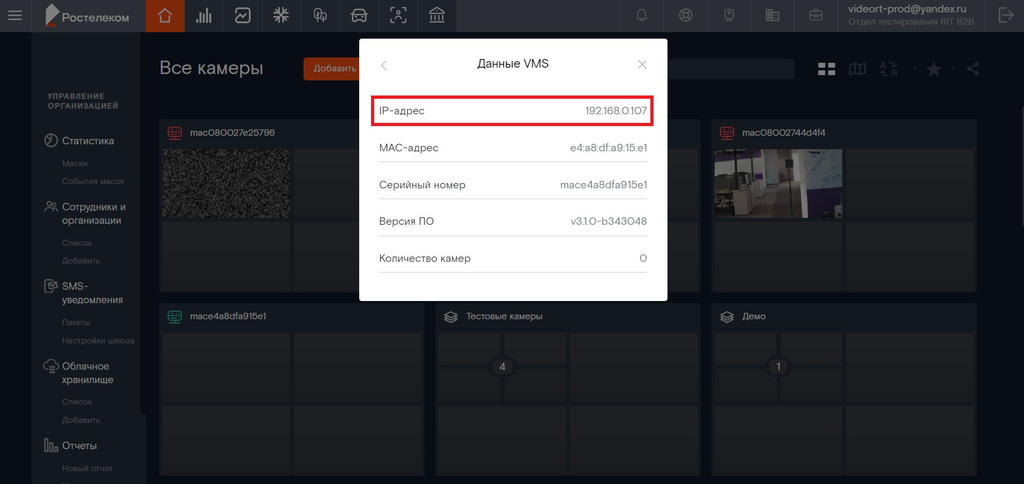Open События масок in sidebar
1024x484 pixels.
tap(93, 181)
